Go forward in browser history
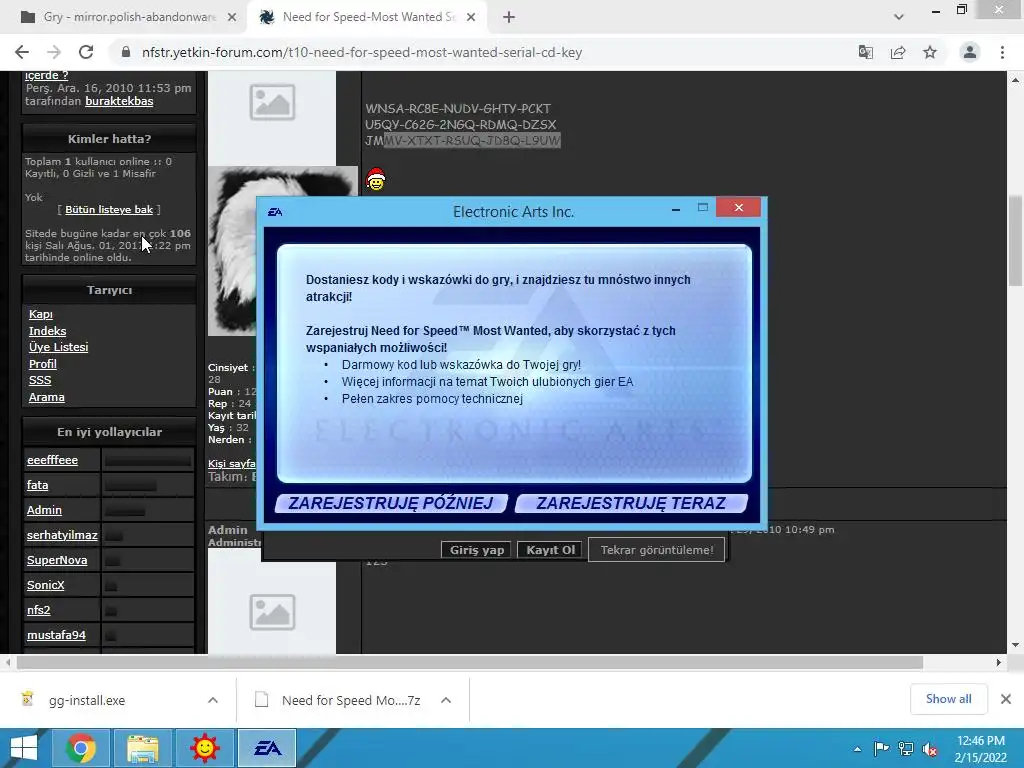The width and height of the screenshot is (1024, 768). tap(54, 52)
